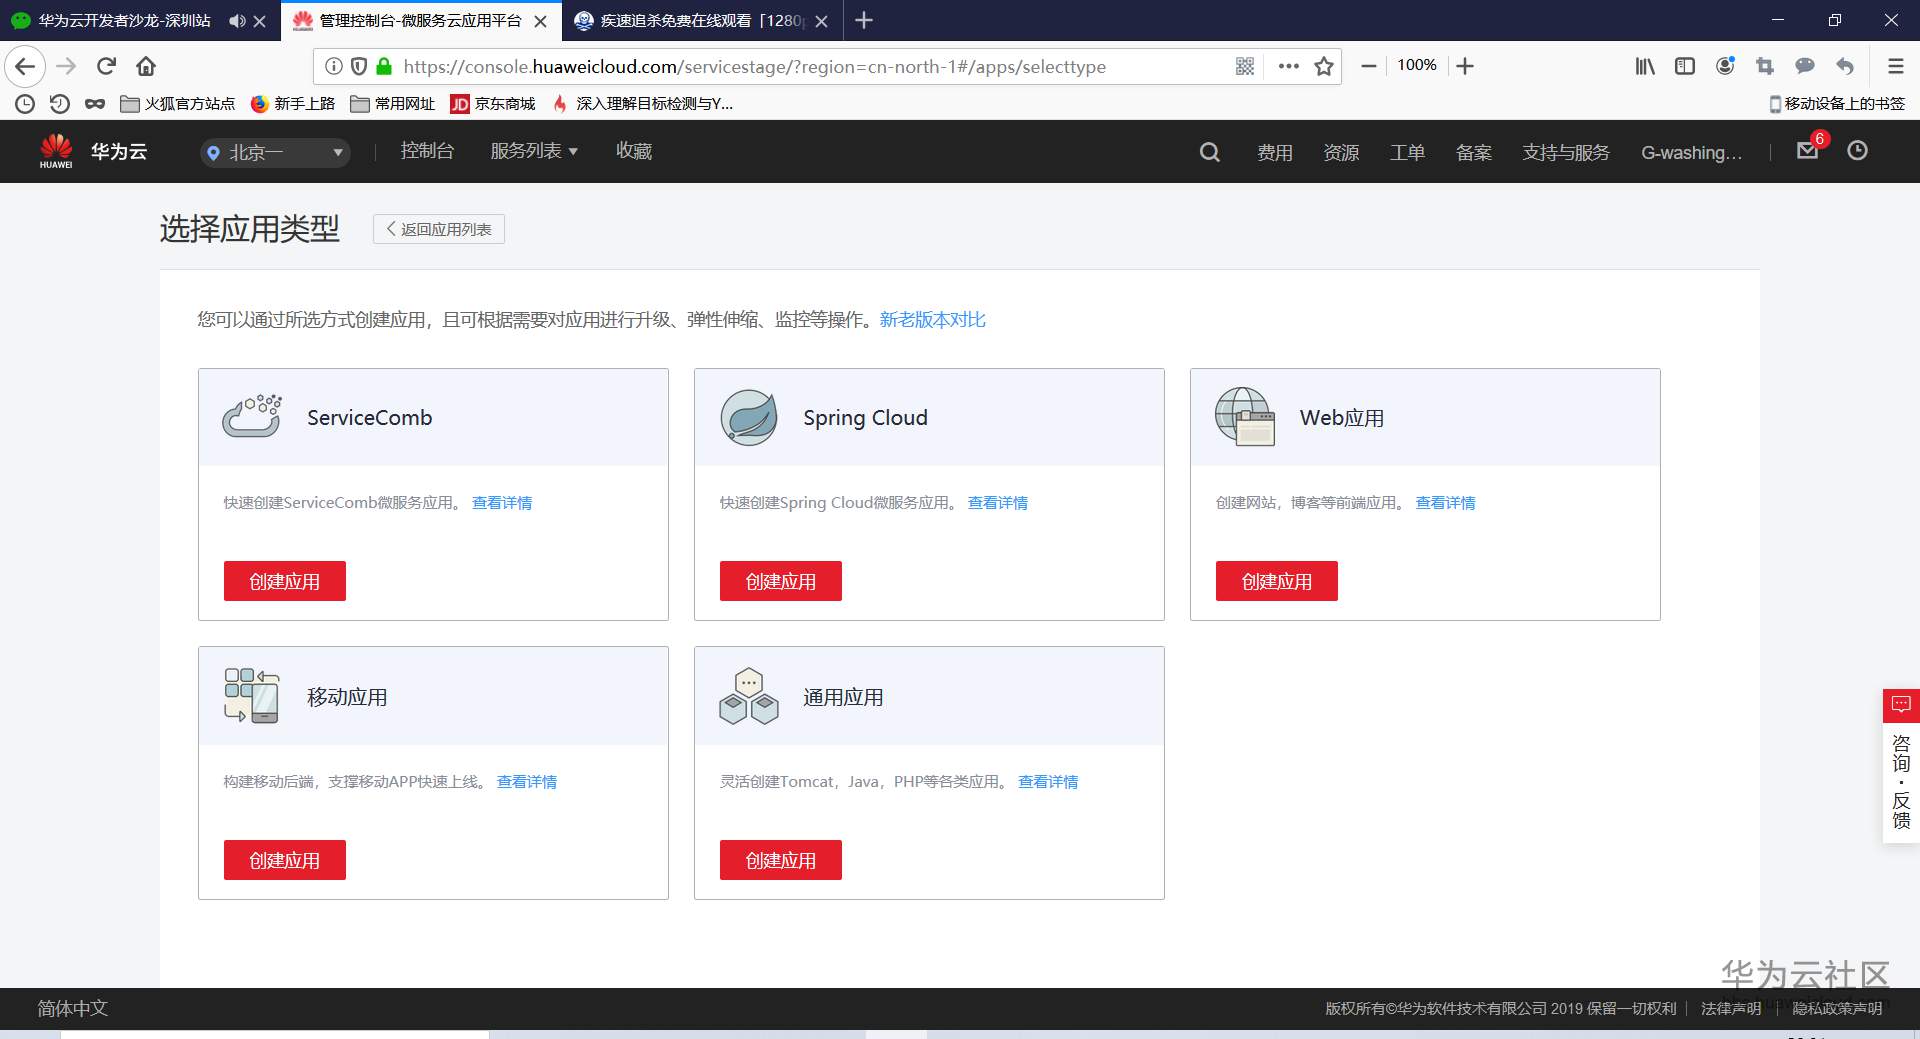Screen dimensions: 1920x1039
Task: Open the page actions three-dot menu
Action: (1288, 66)
